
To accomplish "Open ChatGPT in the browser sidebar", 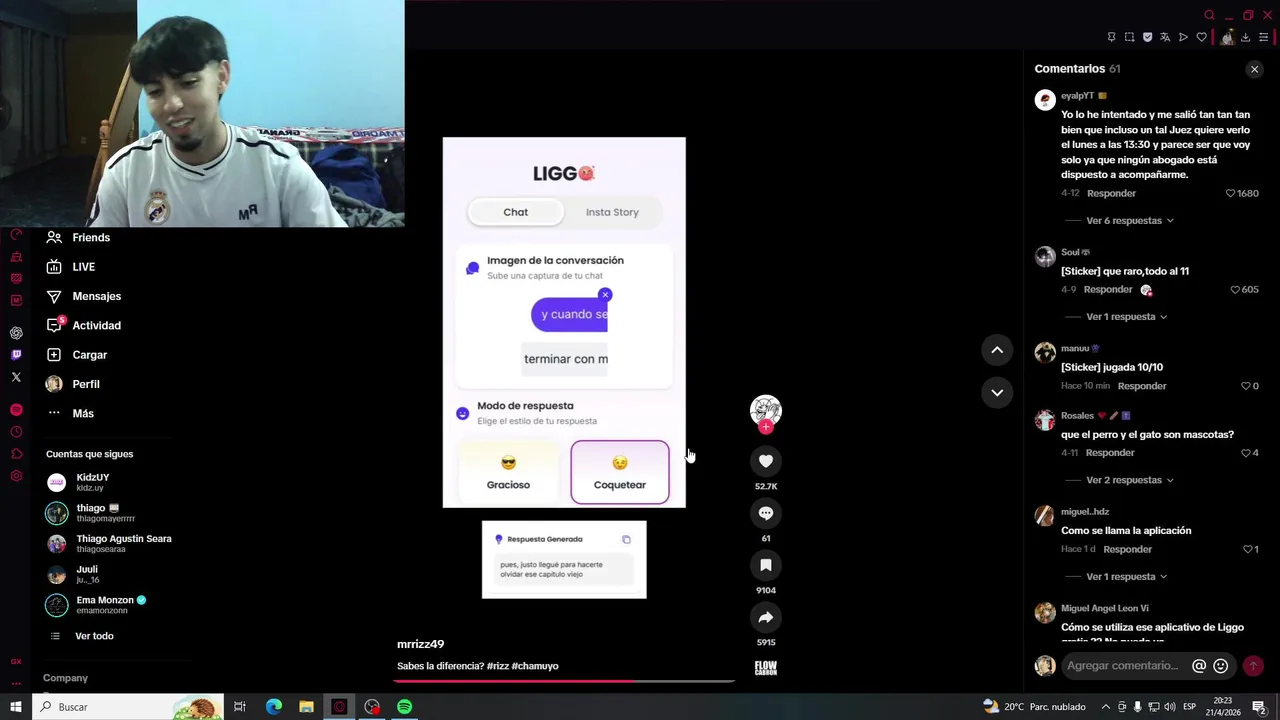I will pyautogui.click(x=16, y=333).
